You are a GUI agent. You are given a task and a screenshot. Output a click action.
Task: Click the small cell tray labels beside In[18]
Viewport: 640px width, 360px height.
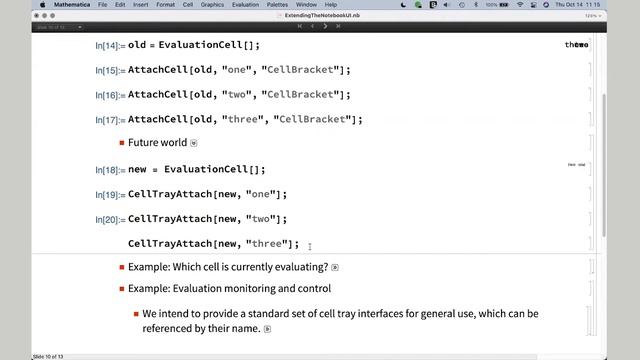click(576, 165)
